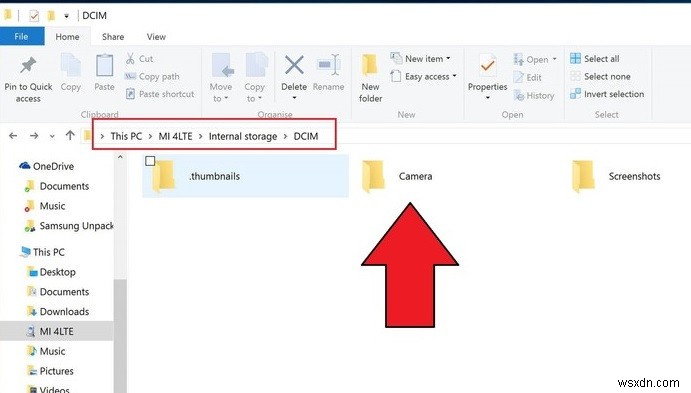Click the Paste shortcut icon

point(130,94)
